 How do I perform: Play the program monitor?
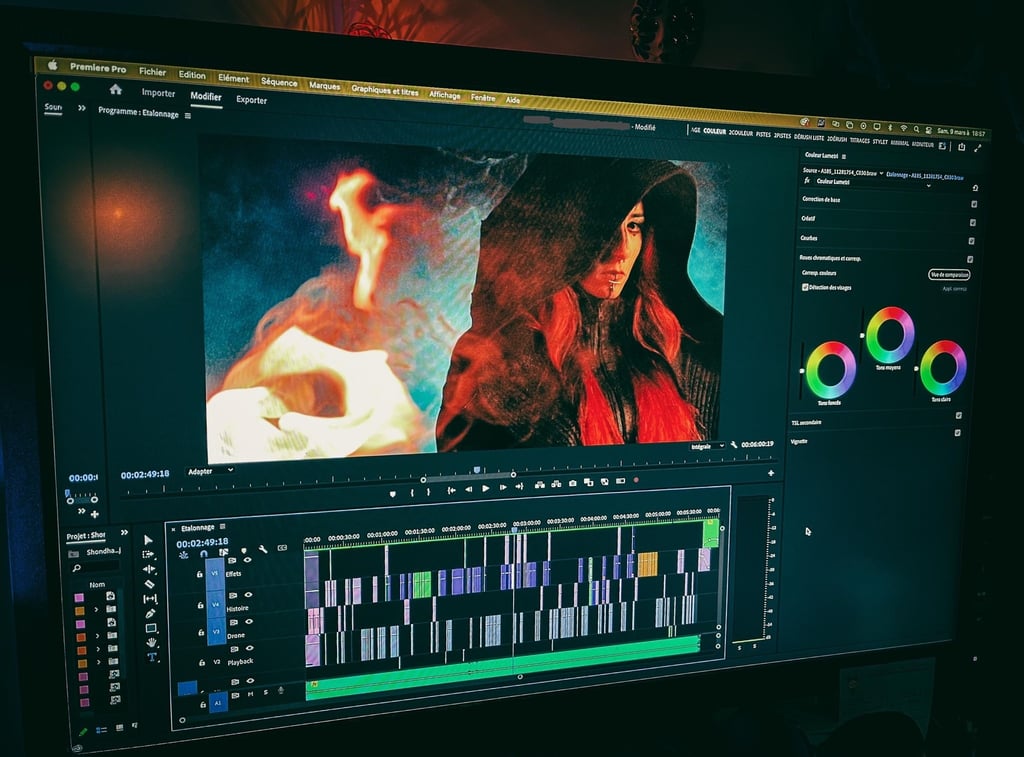485,488
